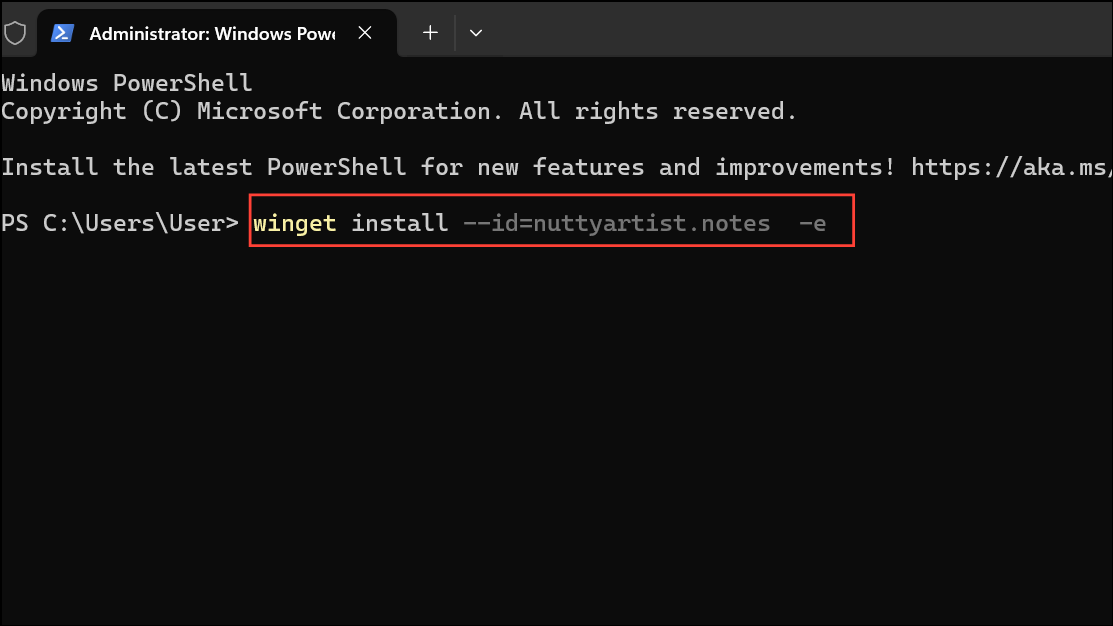Click the word install in the command
The width and height of the screenshot is (1113, 626).
click(x=400, y=224)
